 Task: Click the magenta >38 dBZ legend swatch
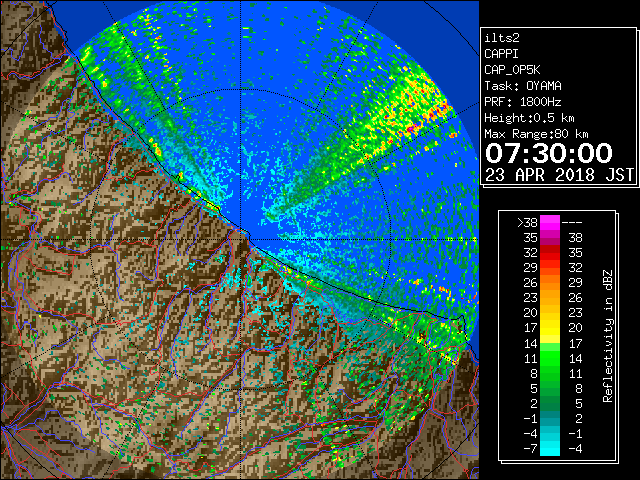point(550,223)
